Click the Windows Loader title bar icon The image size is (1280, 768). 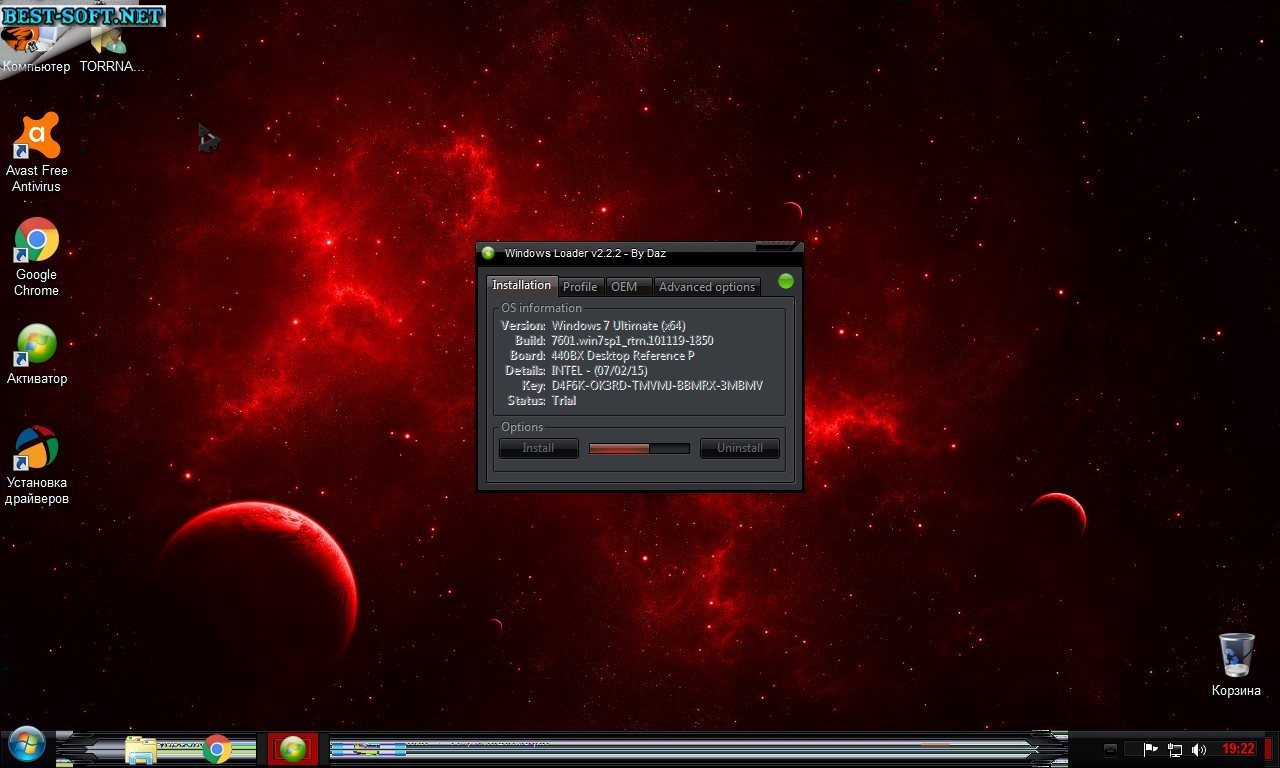pyautogui.click(x=488, y=253)
